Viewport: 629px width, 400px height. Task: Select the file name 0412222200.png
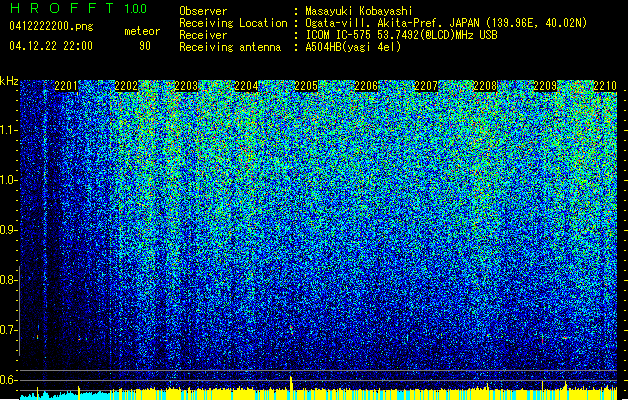point(51,26)
